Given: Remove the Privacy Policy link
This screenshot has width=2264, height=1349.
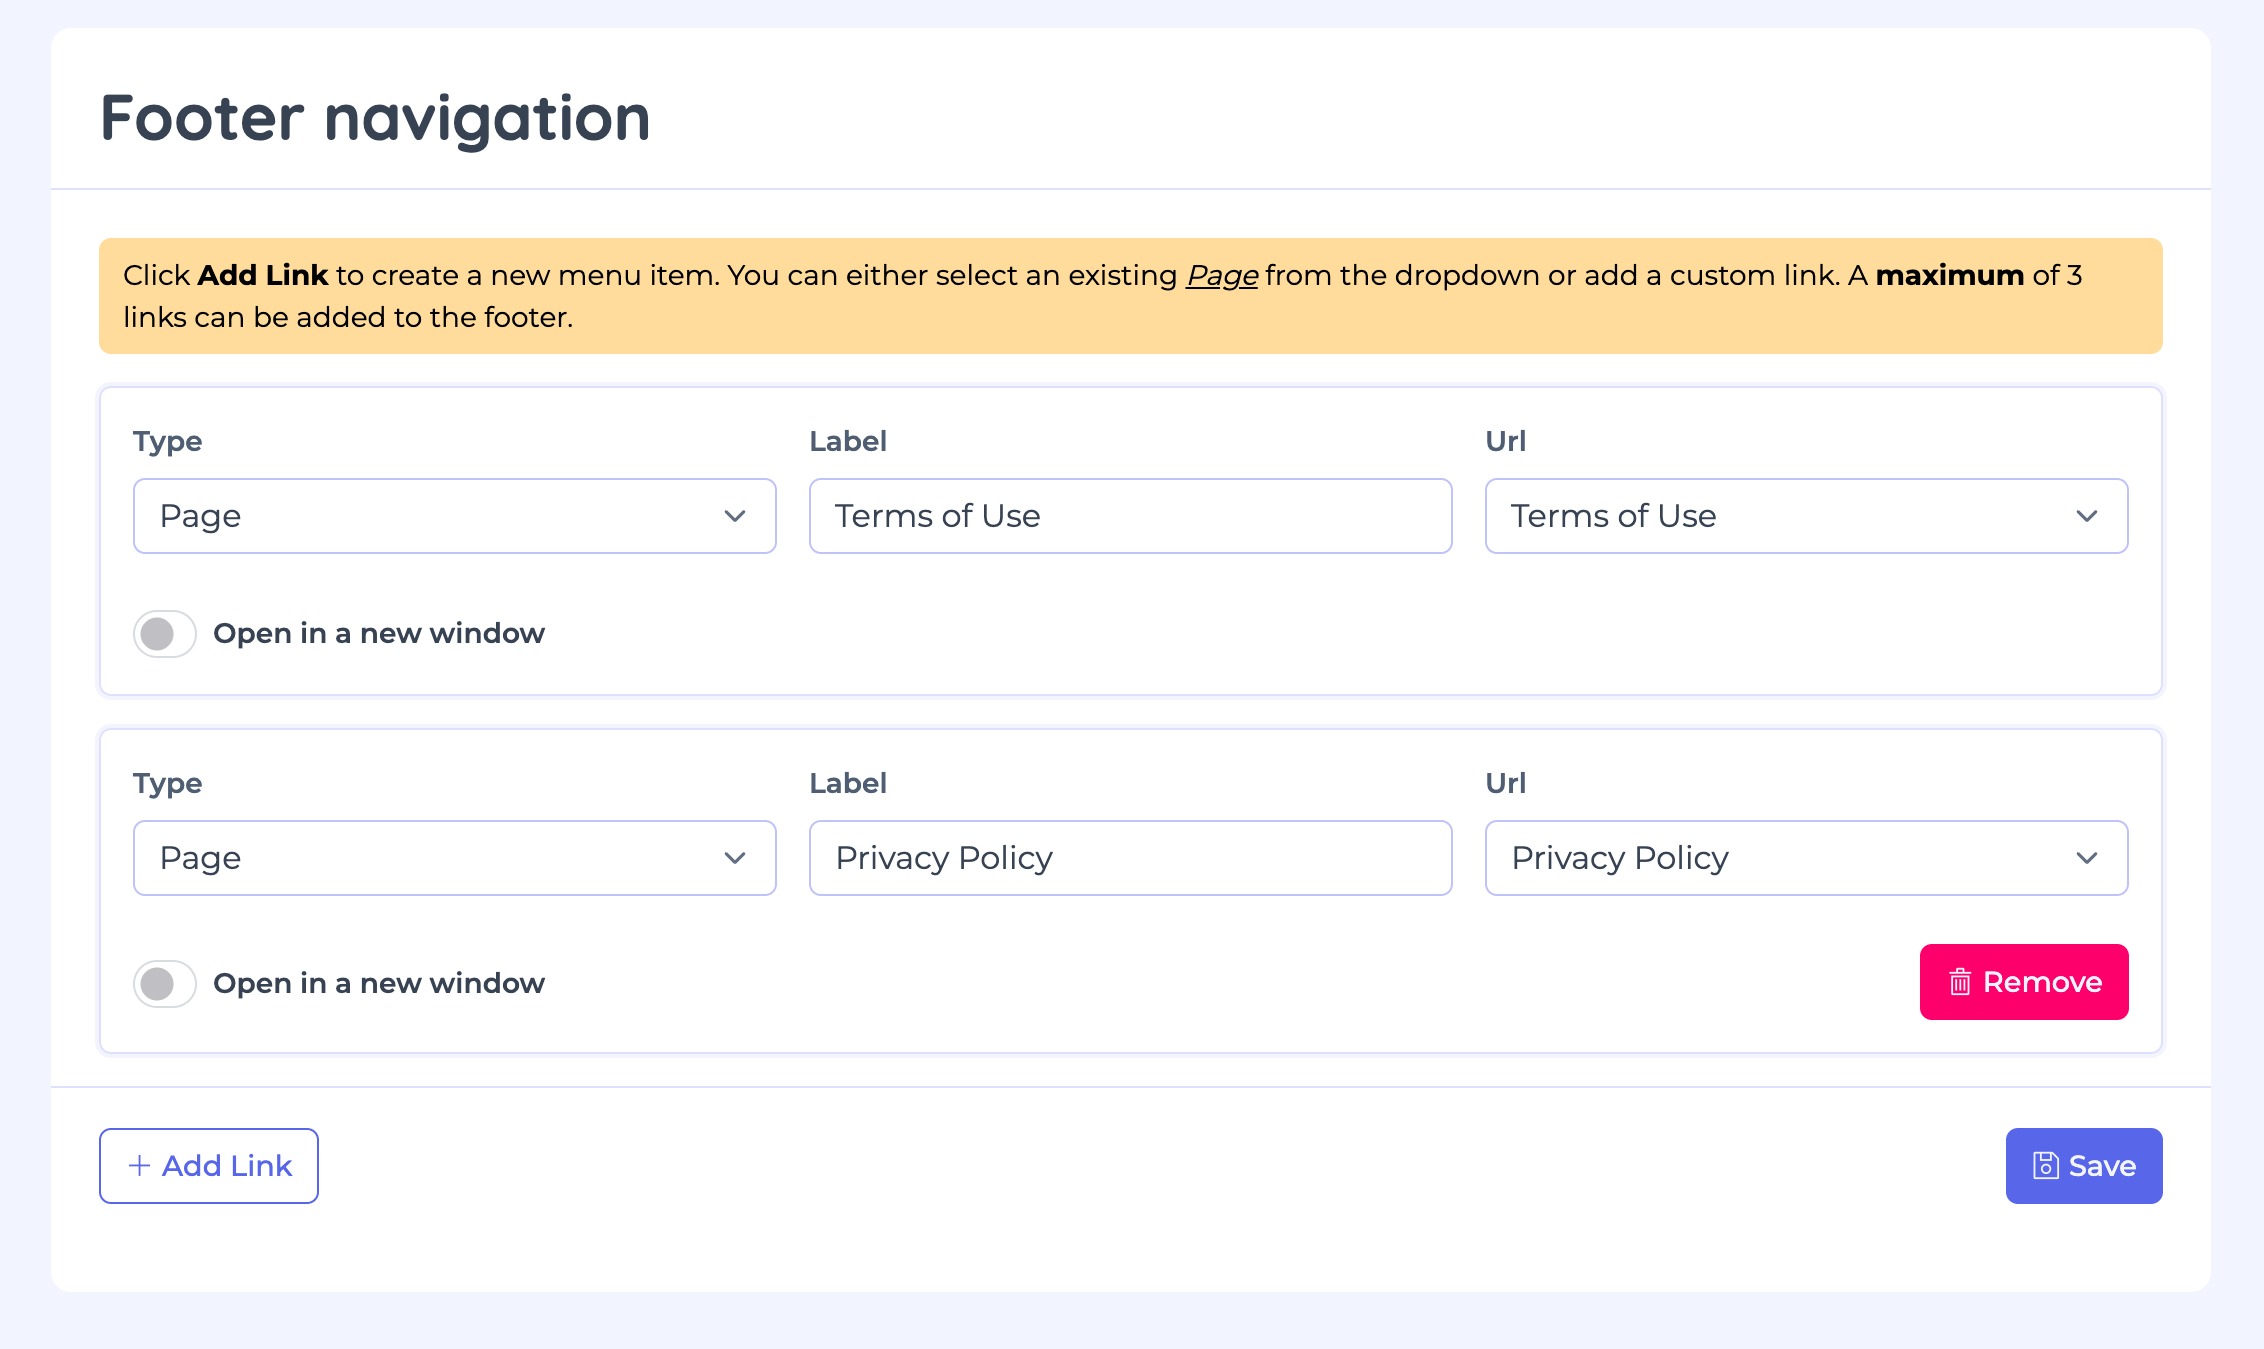Looking at the screenshot, I should pos(2023,982).
